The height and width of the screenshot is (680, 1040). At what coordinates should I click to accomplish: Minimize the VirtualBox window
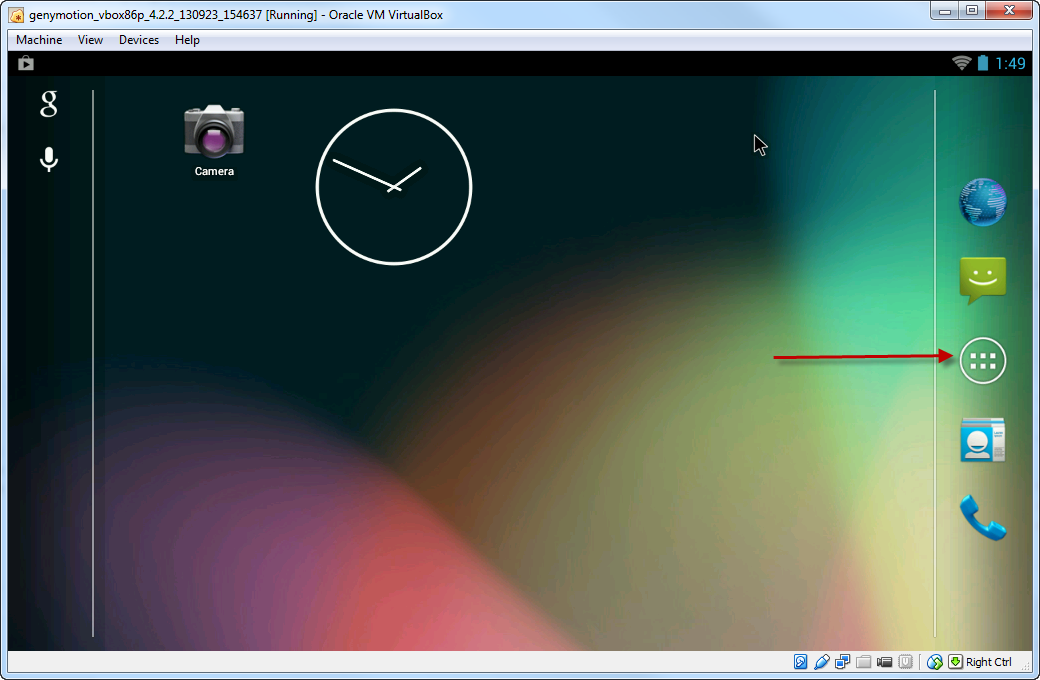945,10
